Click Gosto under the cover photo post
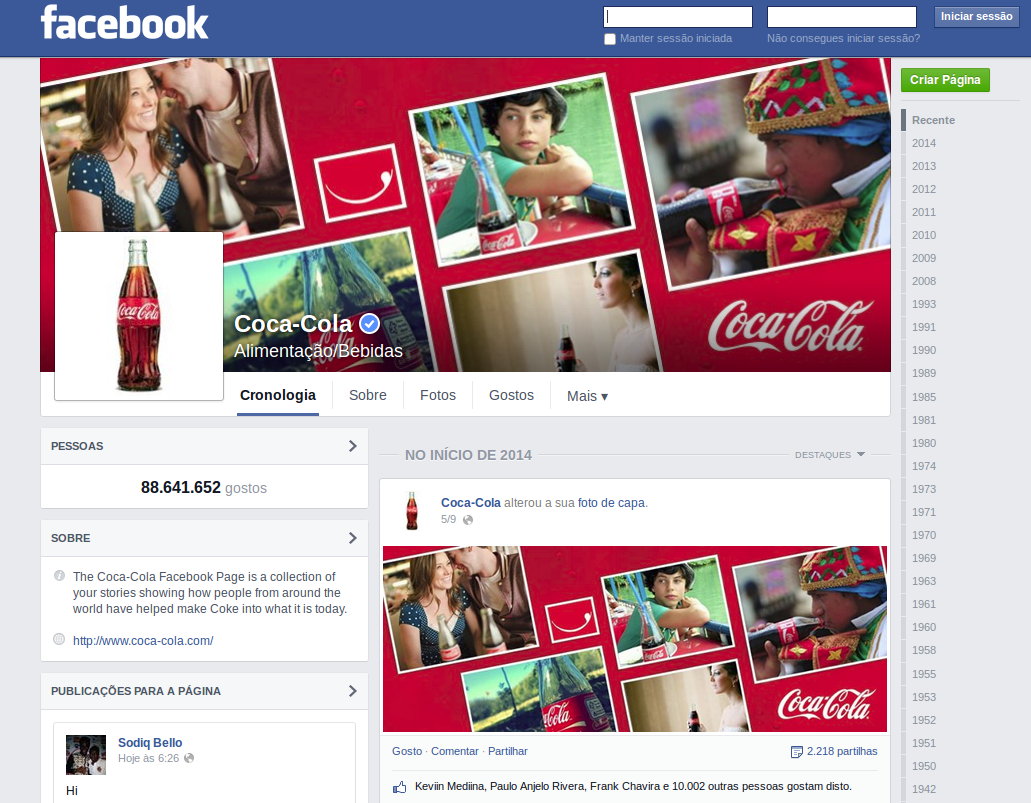Screen dimensions: 1031x803 (x=407, y=752)
